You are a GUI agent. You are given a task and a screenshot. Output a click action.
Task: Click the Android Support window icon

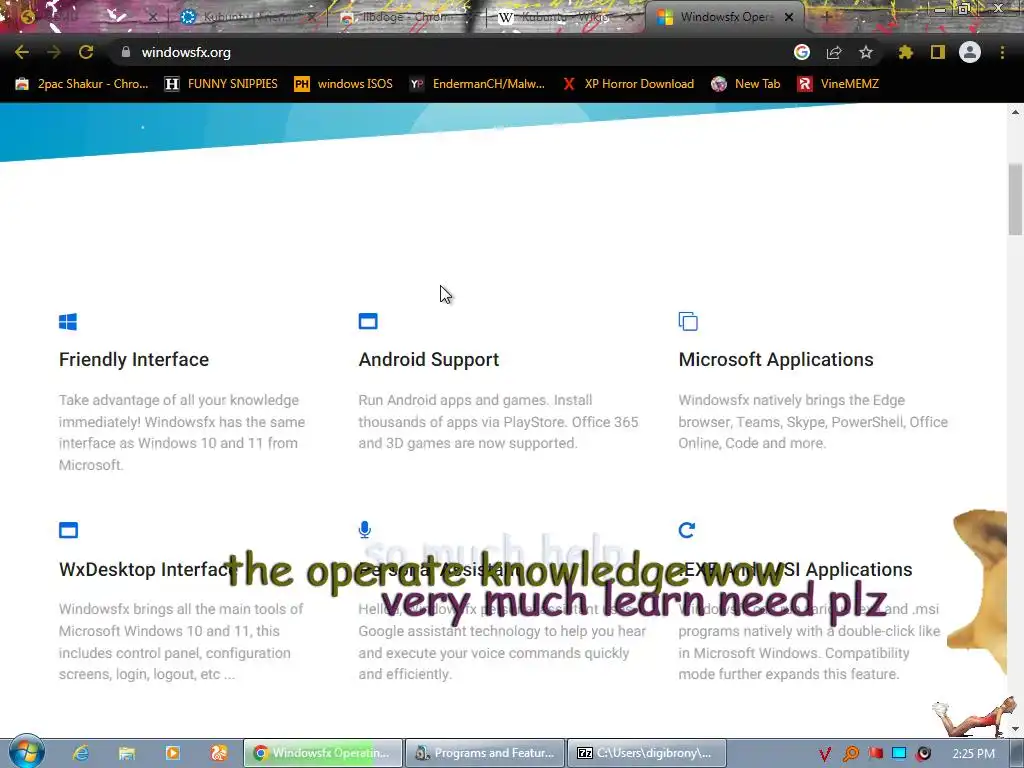click(368, 321)
